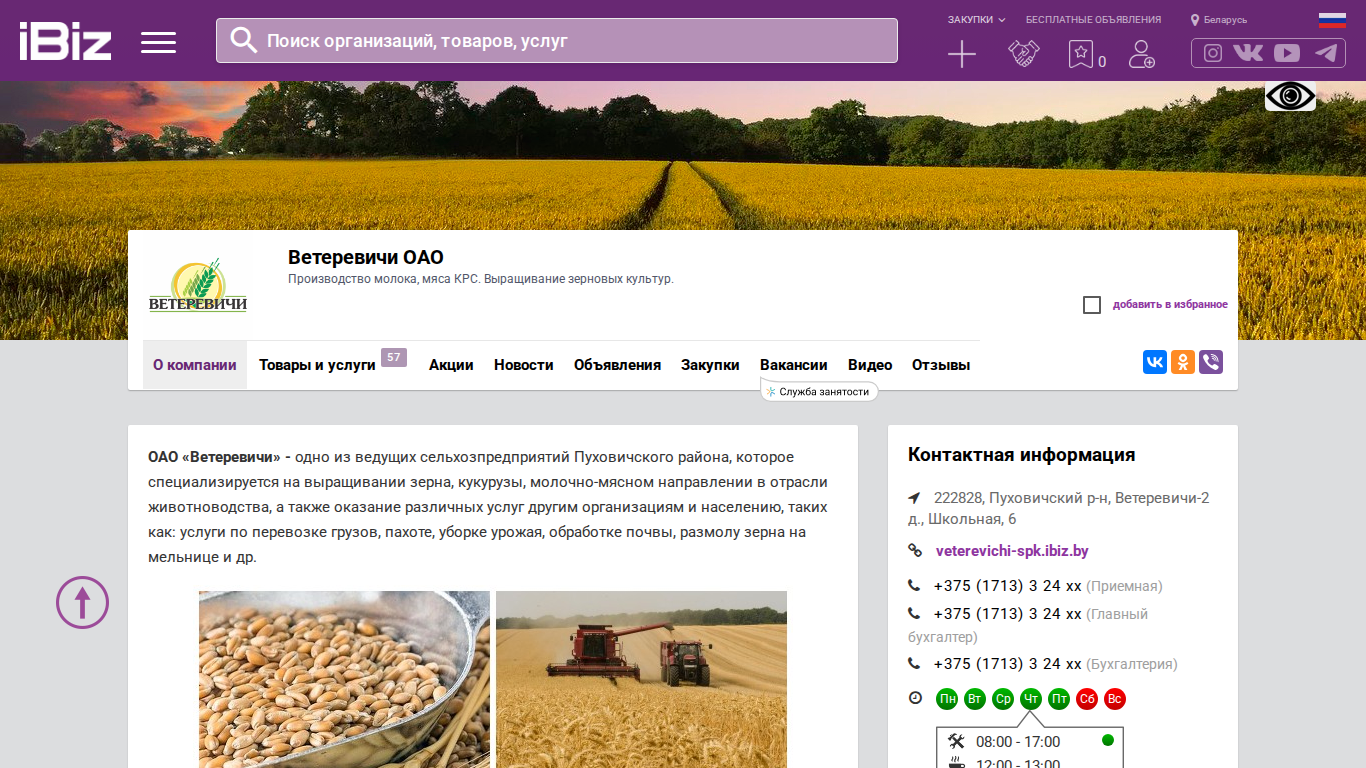Select the Ср weekday circle

pos(1003,699)
